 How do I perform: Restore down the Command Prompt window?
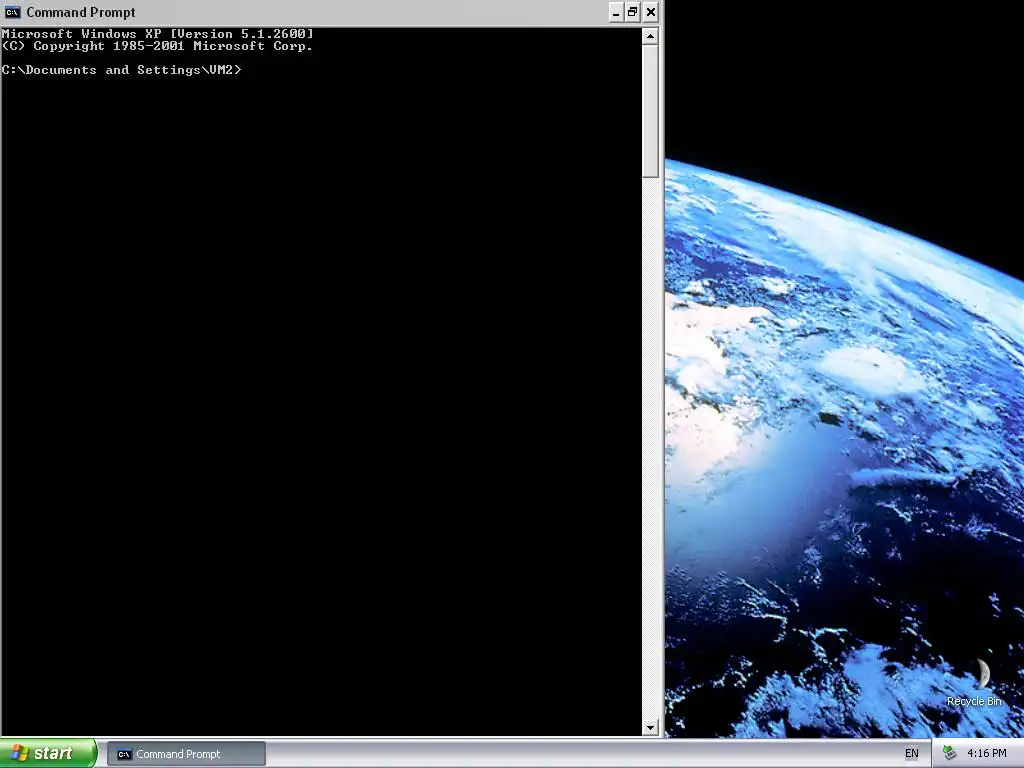coord(633,12)
